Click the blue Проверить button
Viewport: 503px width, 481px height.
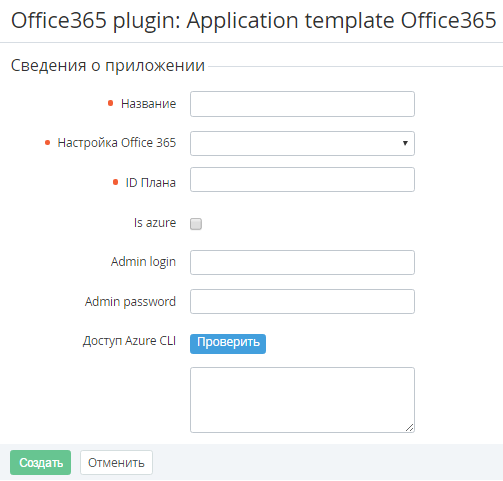[x=228, y=343]
